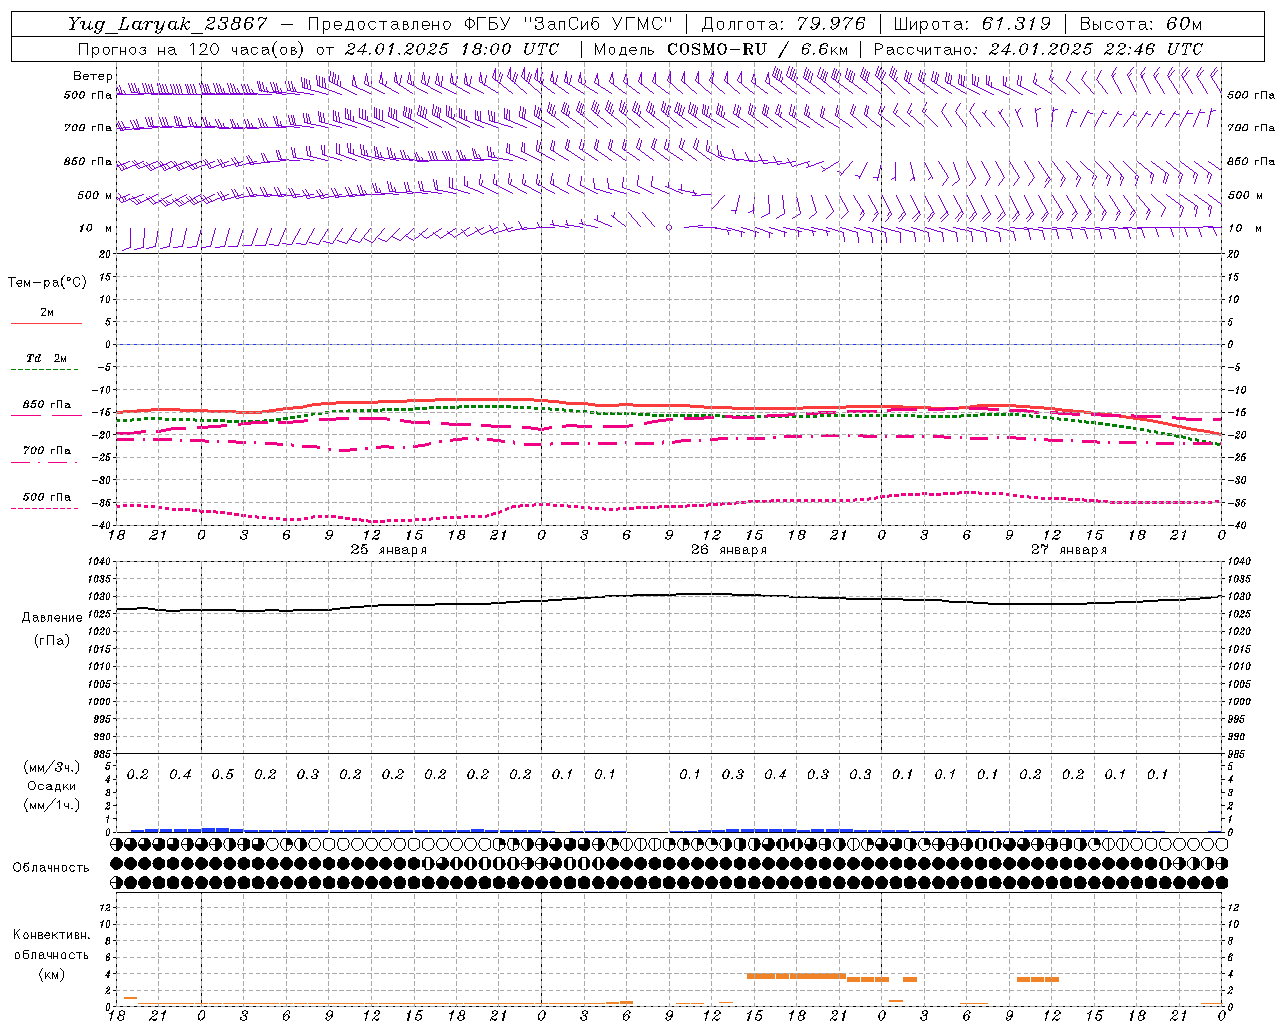Click the Конвективн. label
The image size is (1280, 1024).
(x=51, y=935)
